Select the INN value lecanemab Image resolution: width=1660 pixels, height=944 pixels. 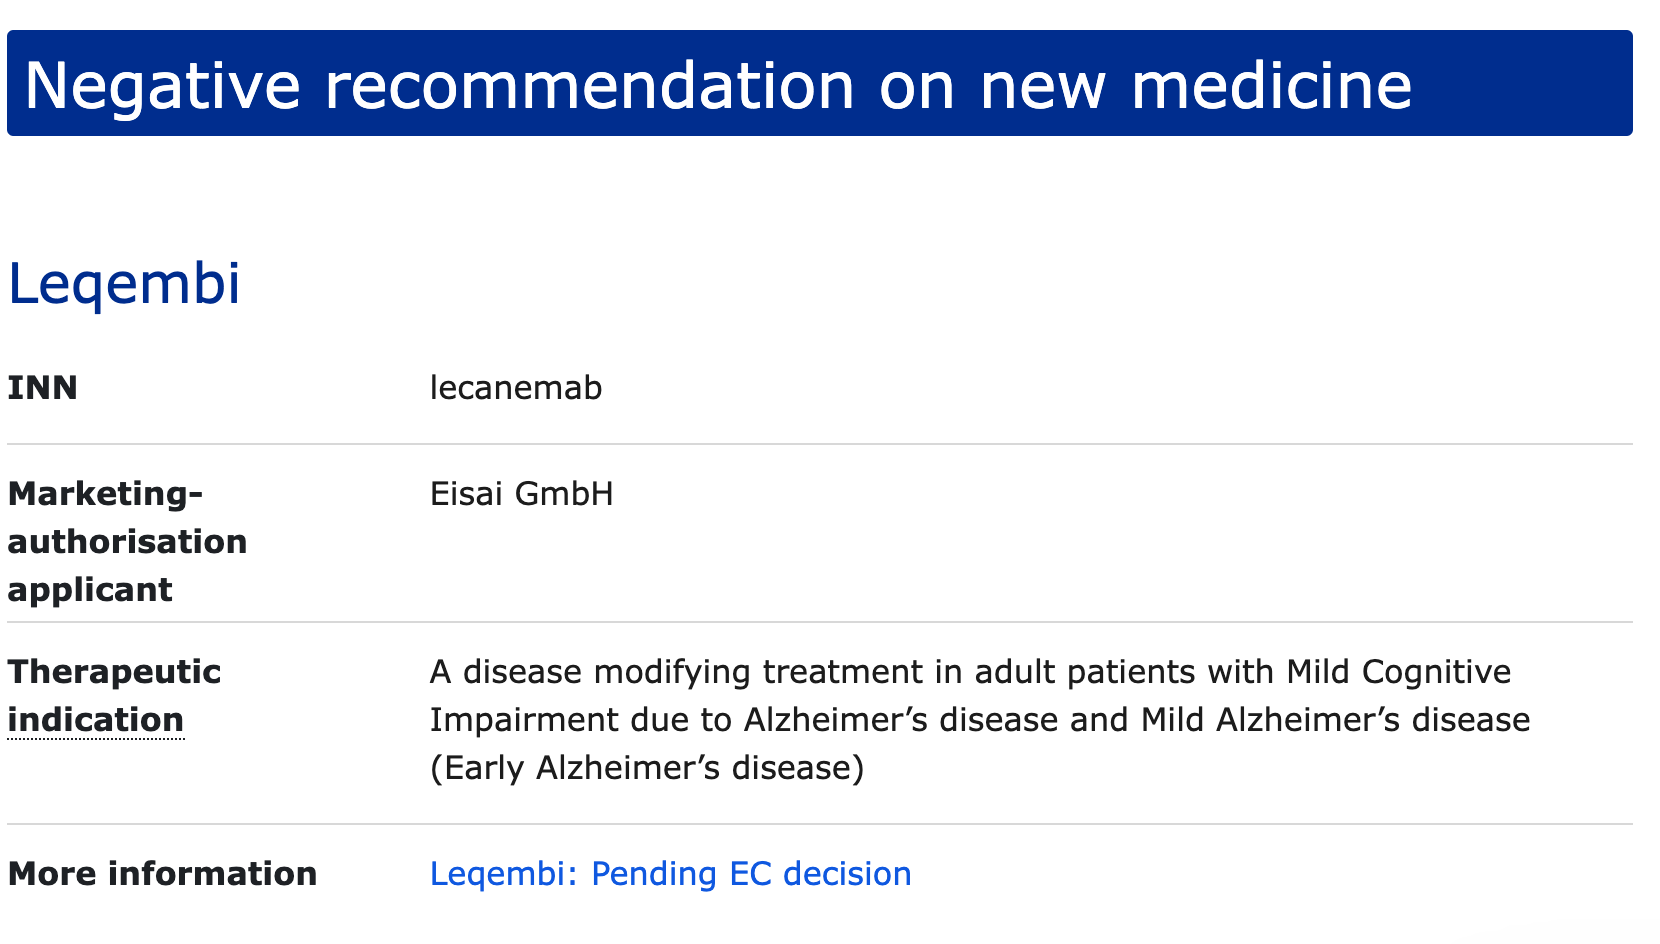click(x=516, y=388)
